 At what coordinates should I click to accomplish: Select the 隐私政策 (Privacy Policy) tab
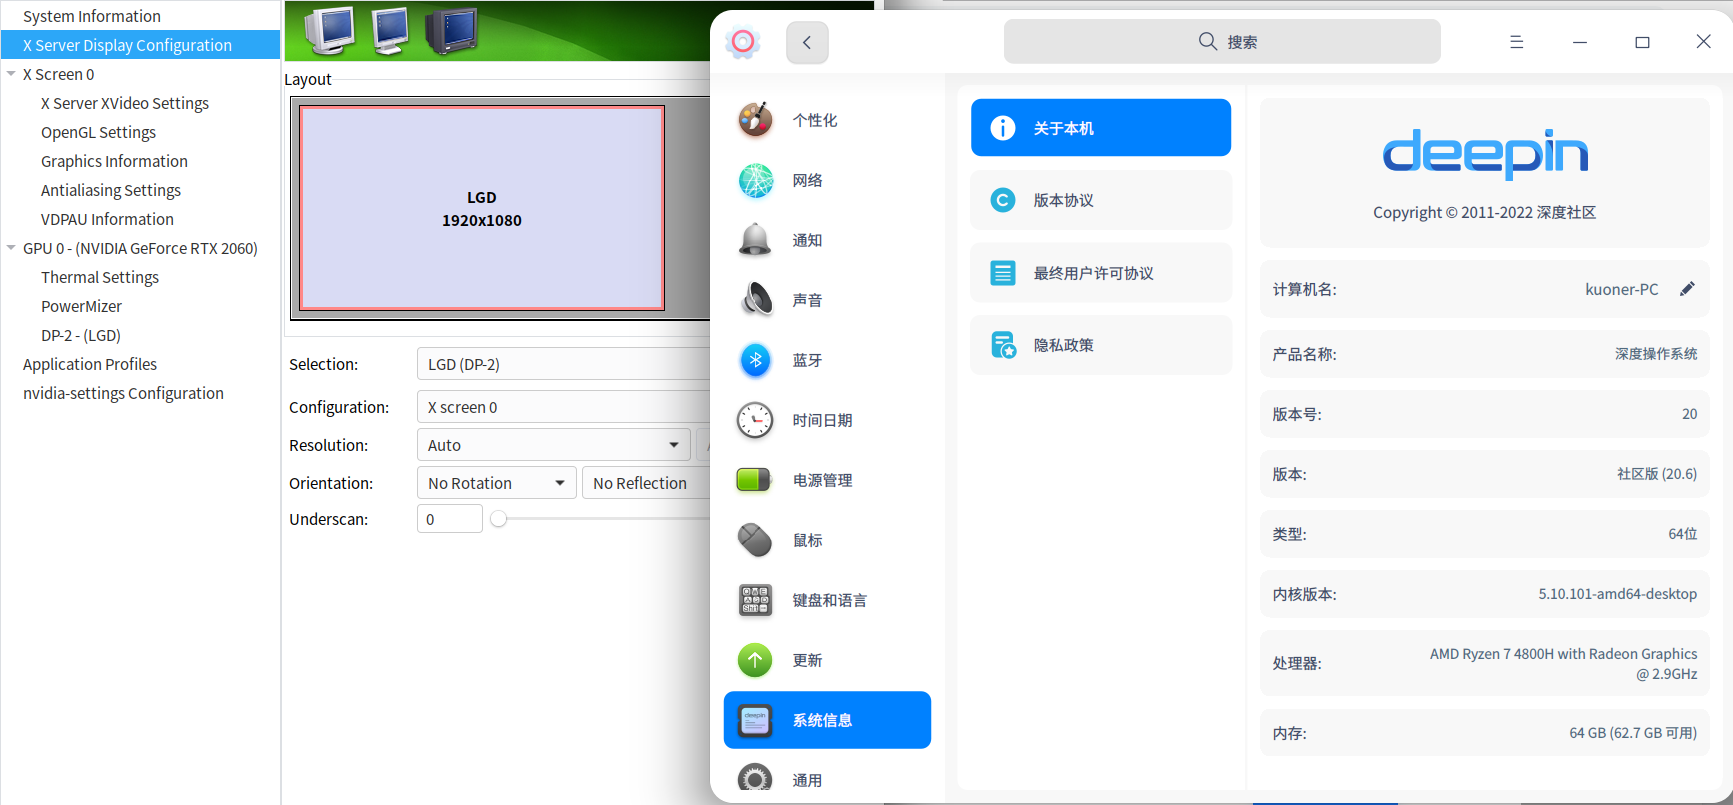(x=1101, y=345)
